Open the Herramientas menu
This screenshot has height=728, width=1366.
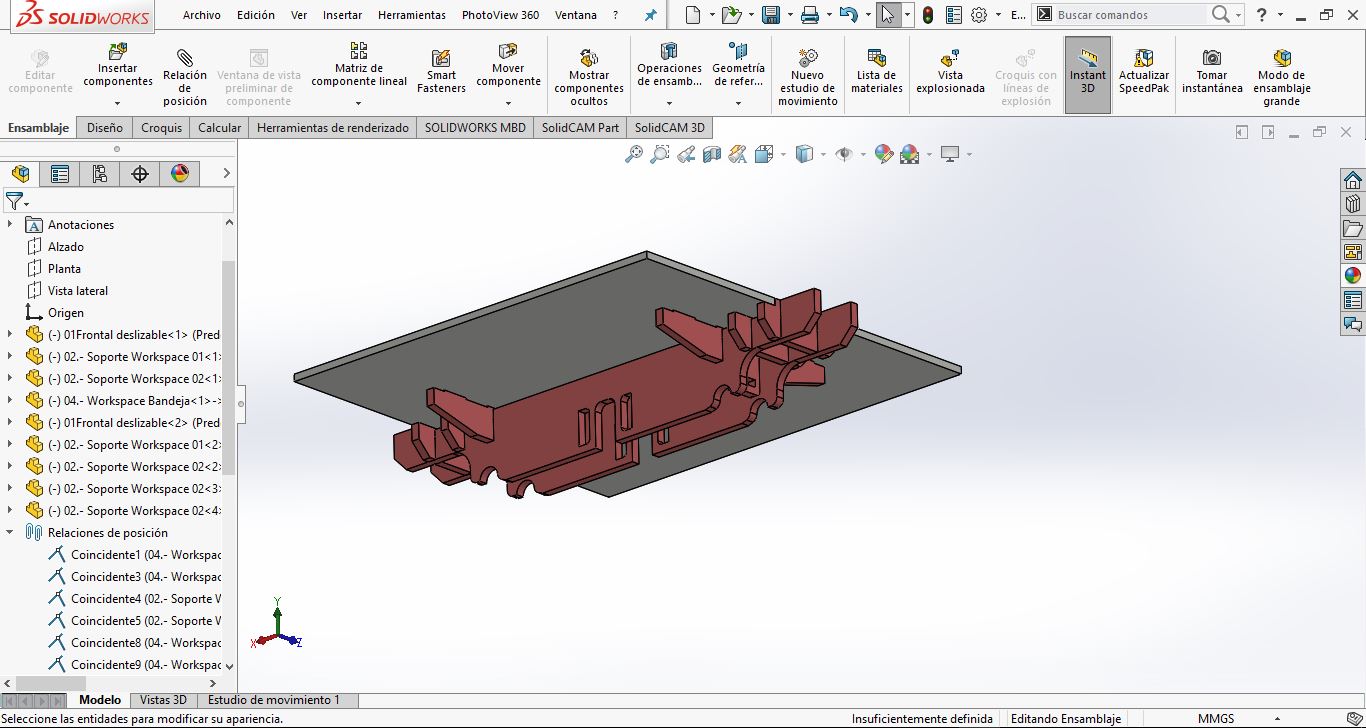411,15
